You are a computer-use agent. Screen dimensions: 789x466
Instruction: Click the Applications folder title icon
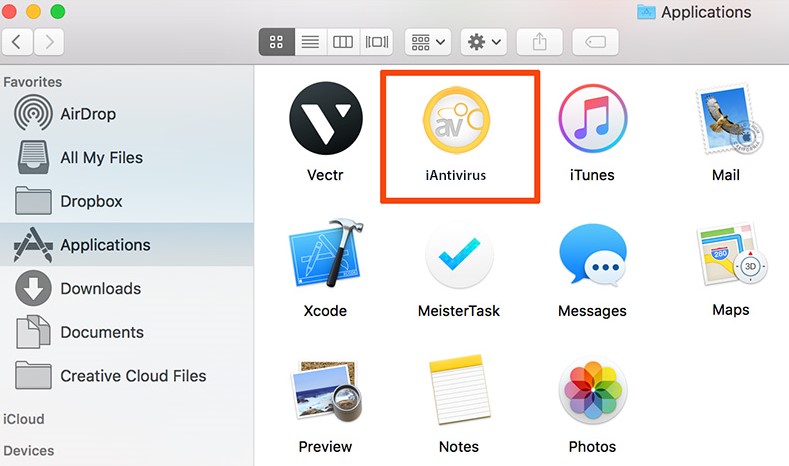(x=646, y=12)
